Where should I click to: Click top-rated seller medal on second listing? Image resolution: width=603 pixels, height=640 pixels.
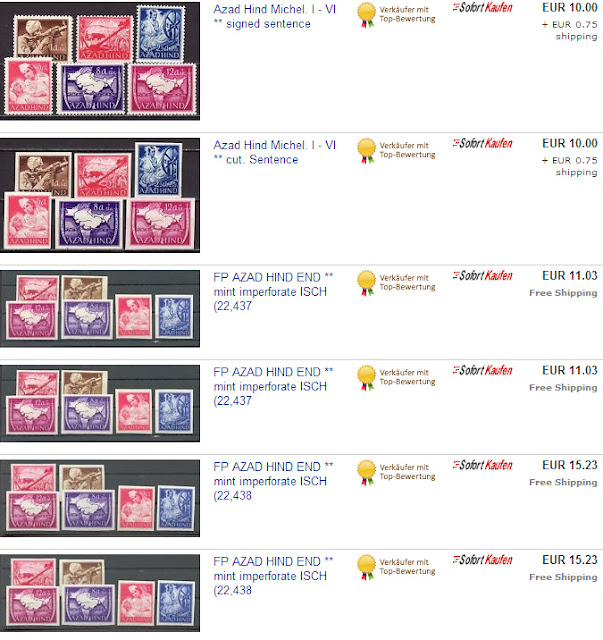[366, 151]
